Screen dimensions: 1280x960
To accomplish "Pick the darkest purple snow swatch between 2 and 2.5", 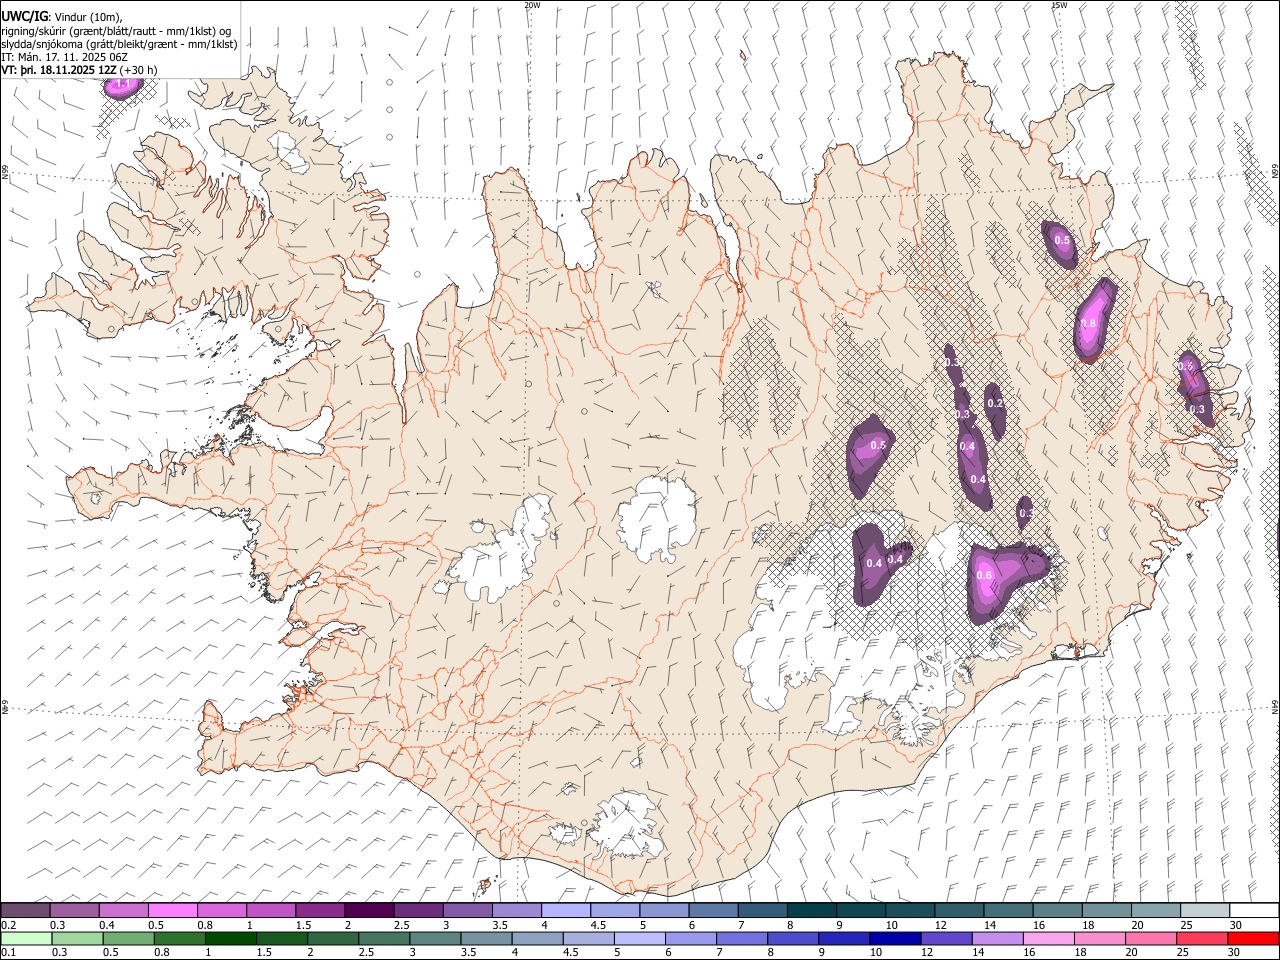I will [x=368, y=910].
